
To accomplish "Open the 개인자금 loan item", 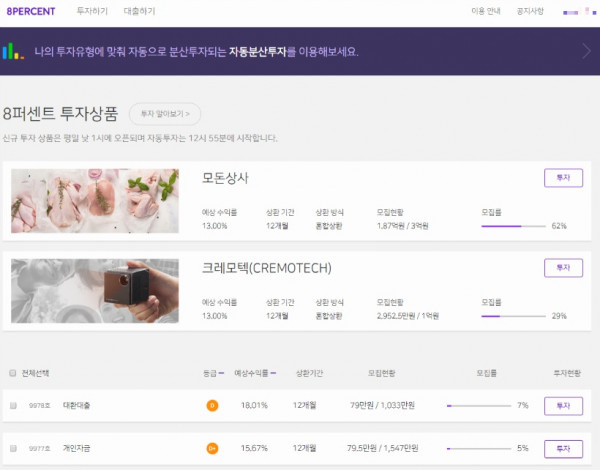I will [76, 448].
